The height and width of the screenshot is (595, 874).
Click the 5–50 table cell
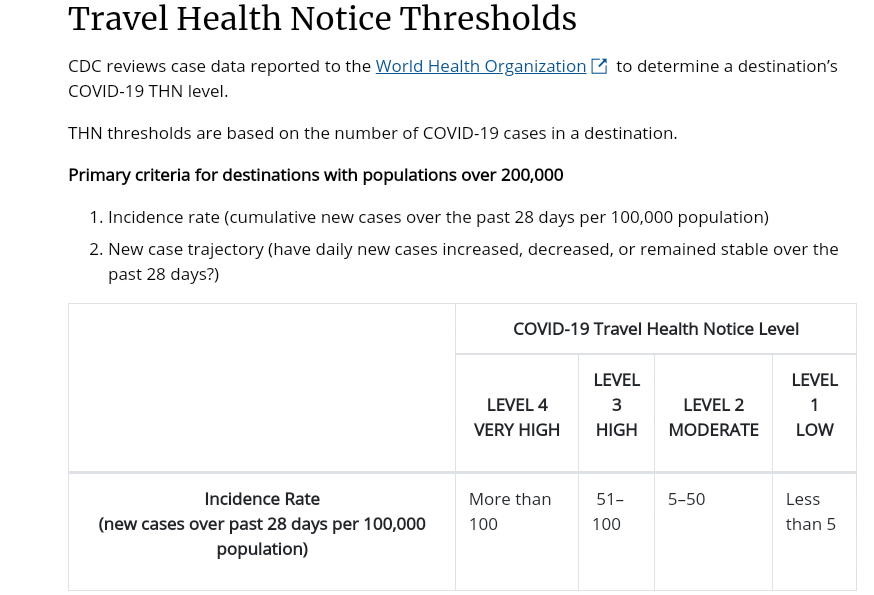click(686, 498)
